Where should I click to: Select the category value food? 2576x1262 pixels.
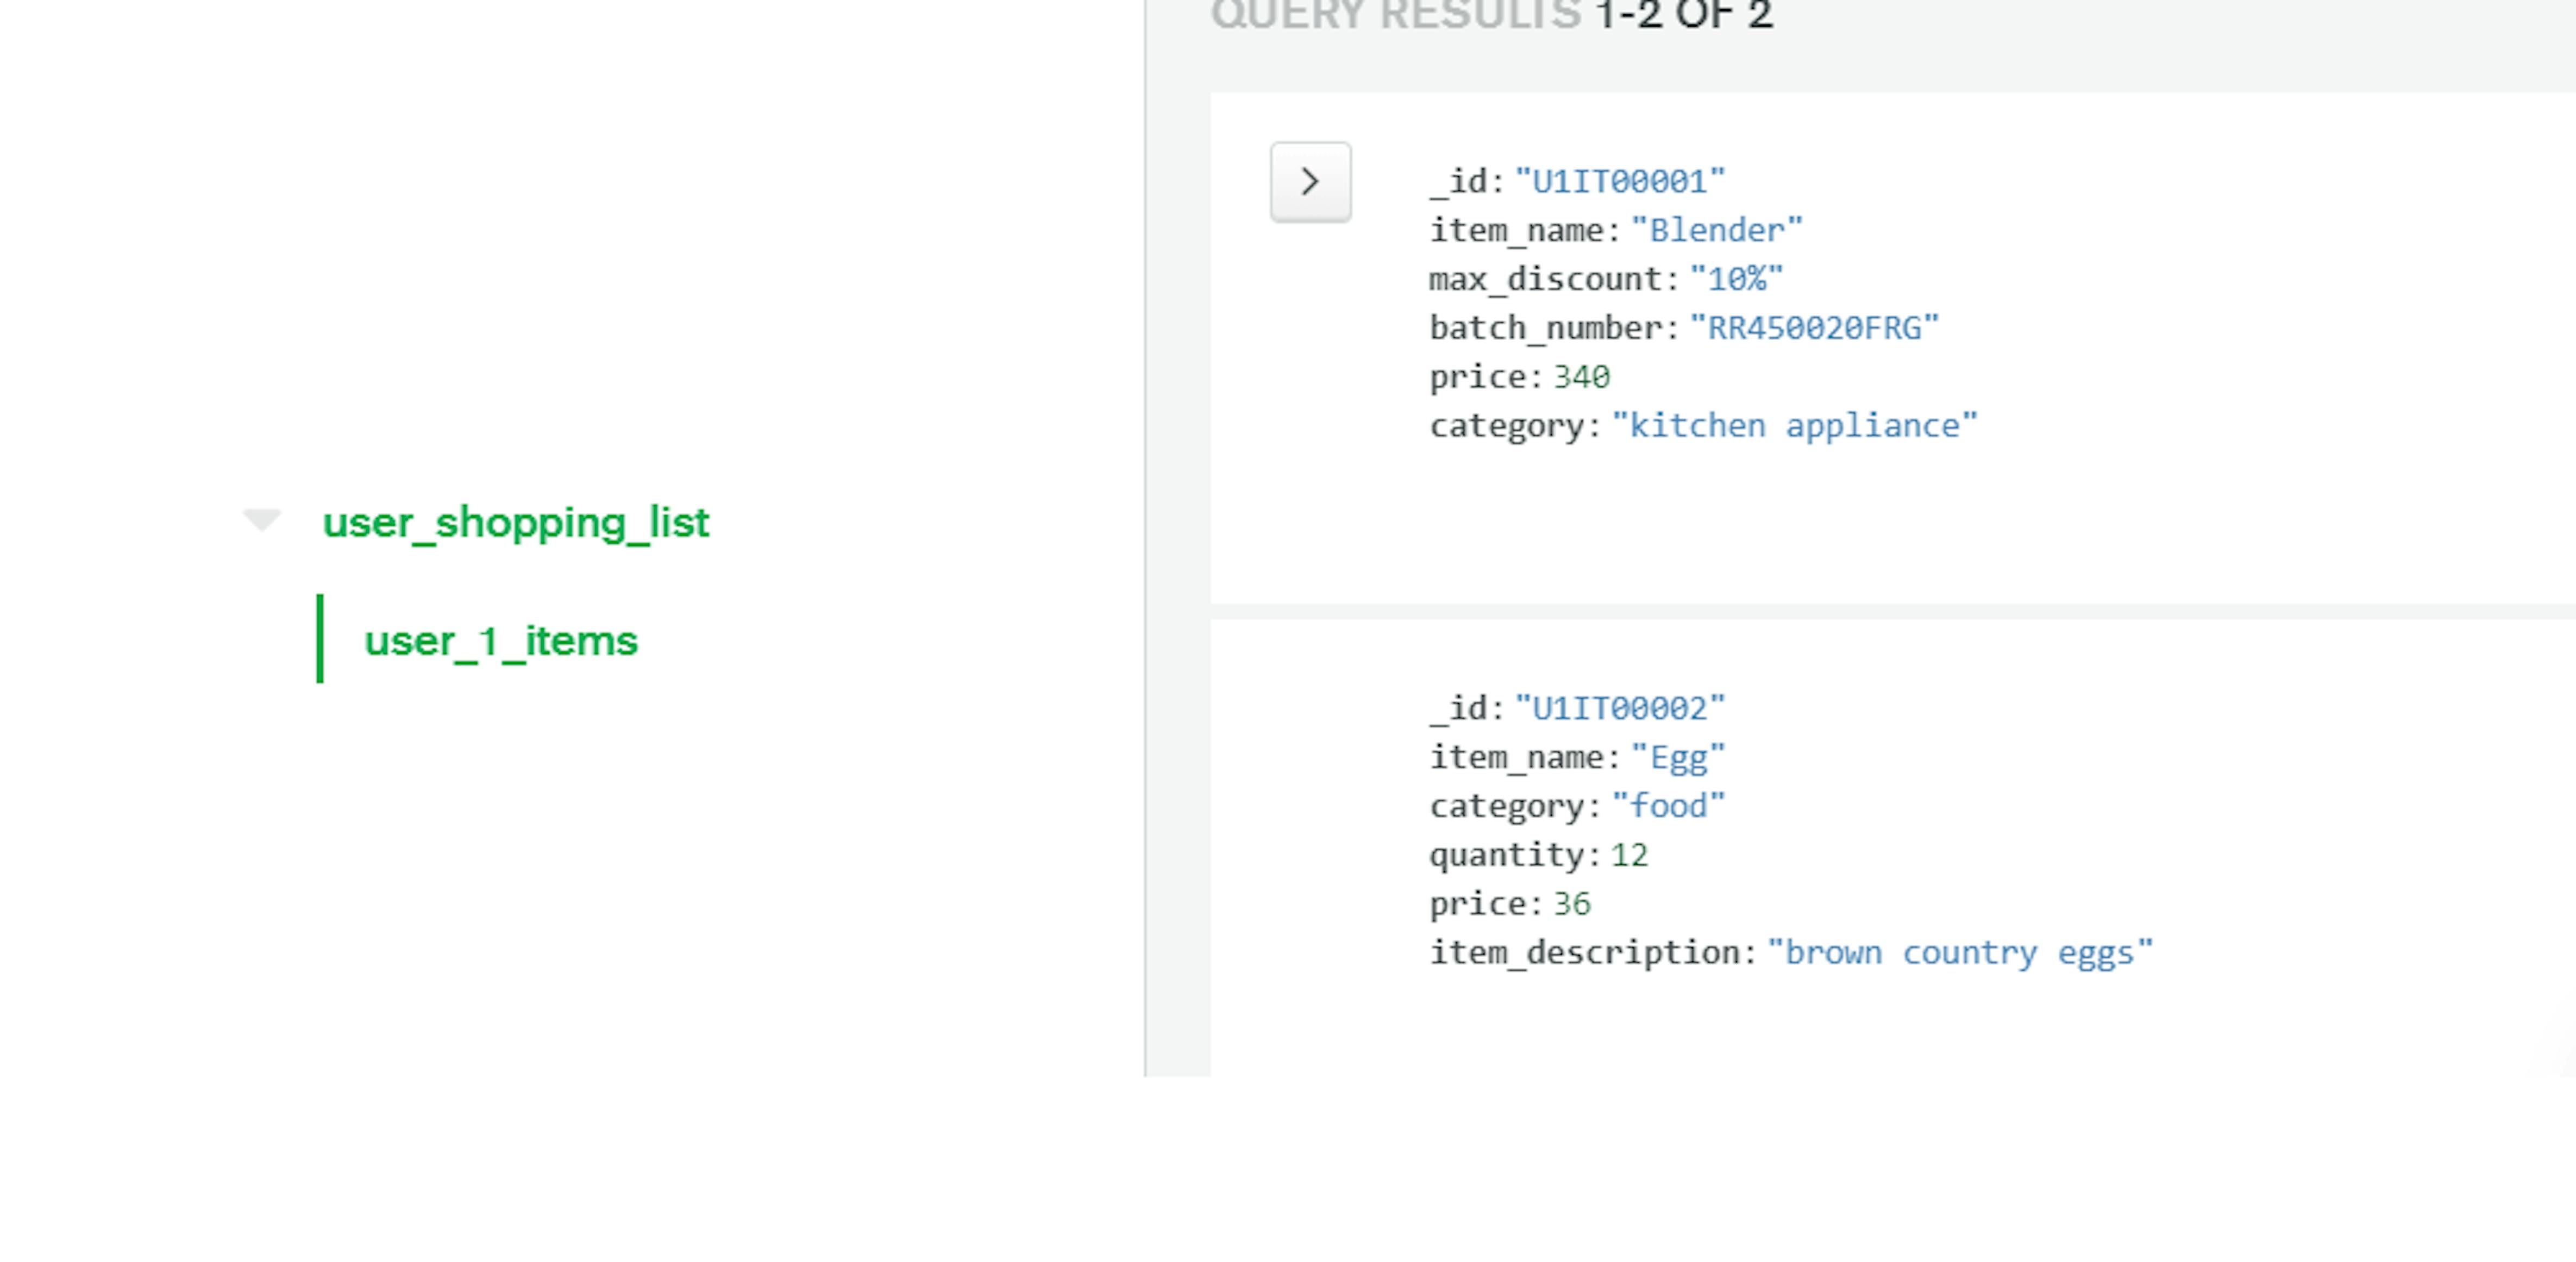pos(1672,806)
